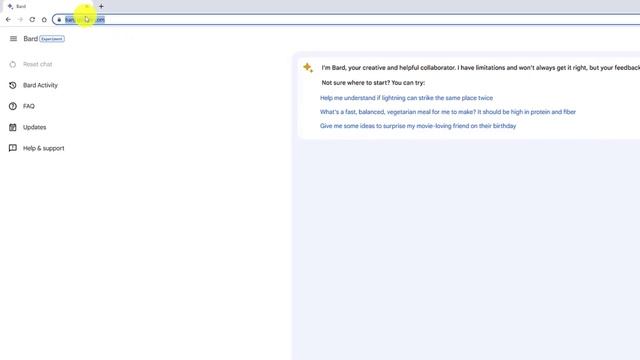Open Updates in the sidebar

coord(35,127)
